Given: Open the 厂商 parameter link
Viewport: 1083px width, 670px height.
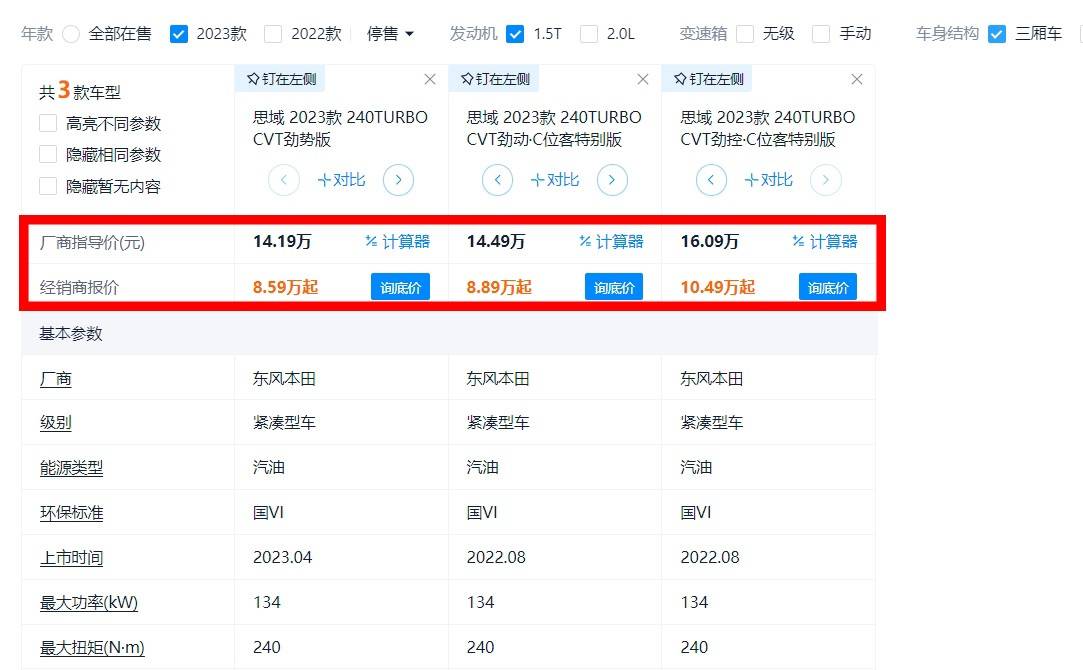Looking at the screenshot, I should point(56,379).
